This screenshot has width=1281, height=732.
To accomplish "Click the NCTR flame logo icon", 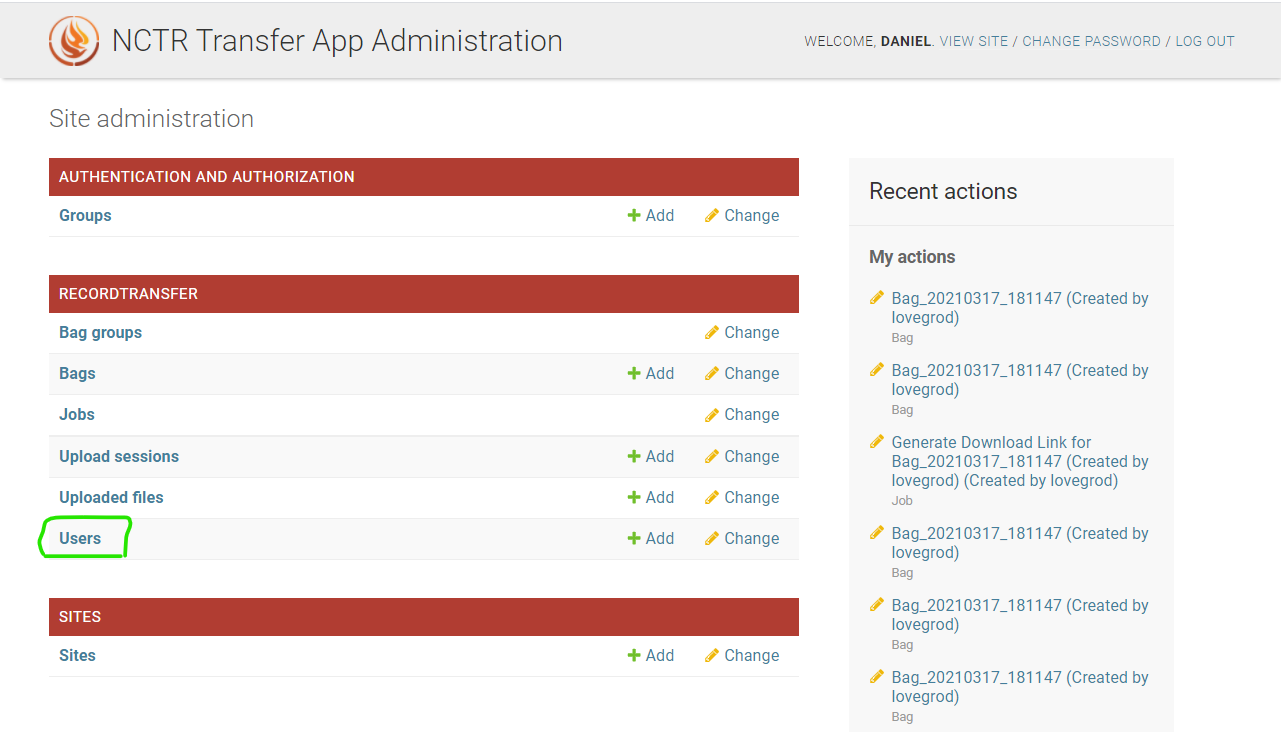I will point(74,41).
